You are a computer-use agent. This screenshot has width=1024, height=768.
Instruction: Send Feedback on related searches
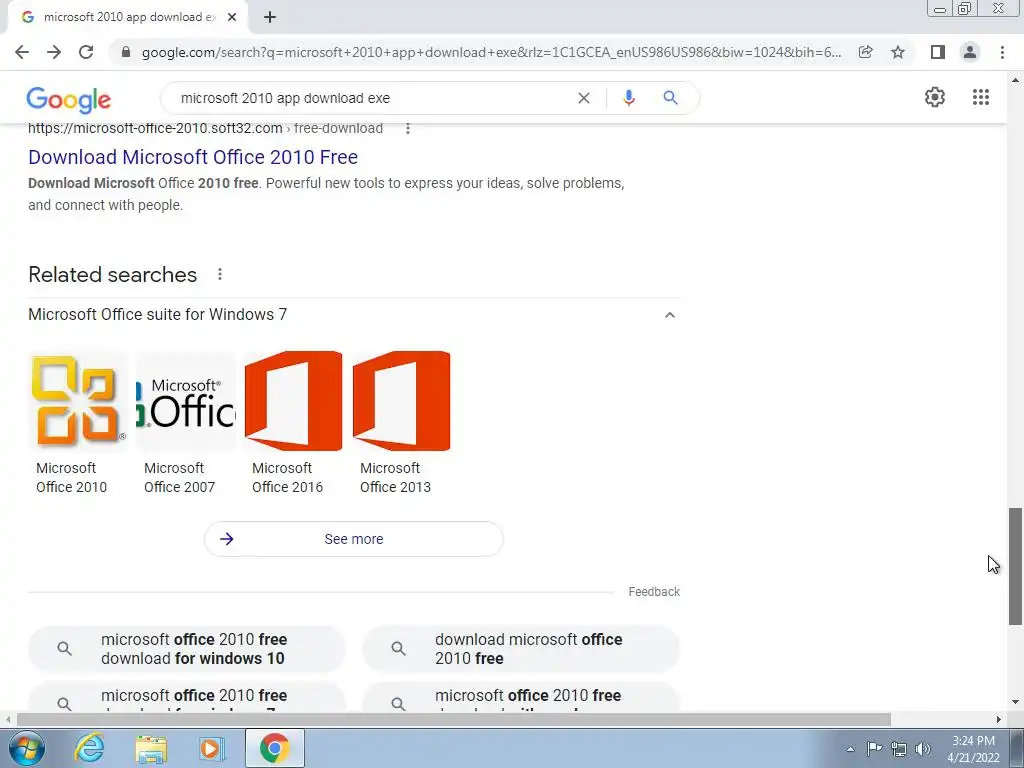pyautogui.click(x=654, y=592)
